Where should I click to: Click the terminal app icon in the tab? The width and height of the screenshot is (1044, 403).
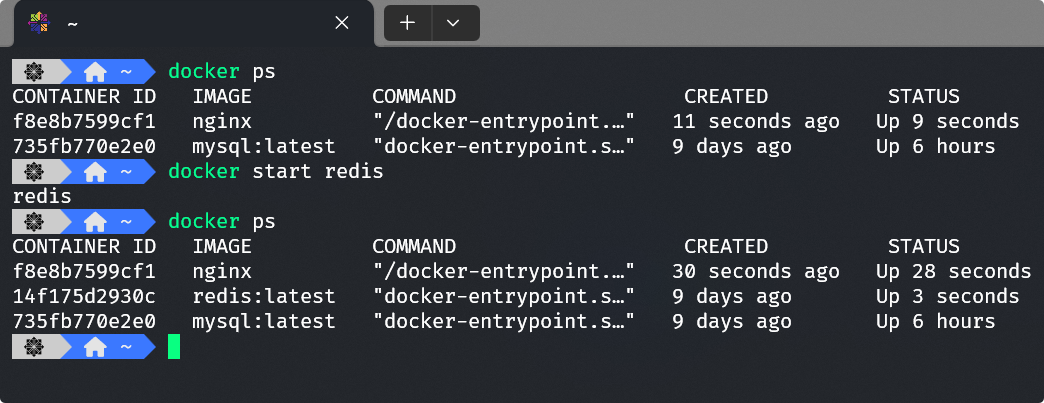[x=39, y=23]
